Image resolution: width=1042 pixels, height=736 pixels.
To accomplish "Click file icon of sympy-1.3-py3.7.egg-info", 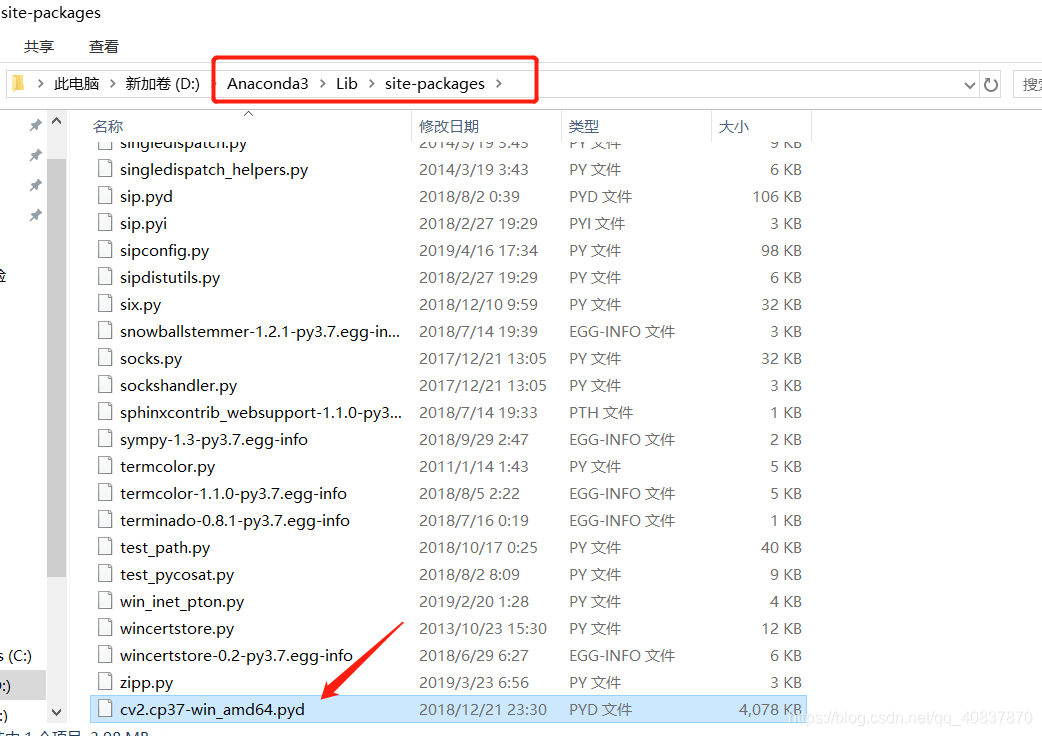I will (x=105, y=438).
